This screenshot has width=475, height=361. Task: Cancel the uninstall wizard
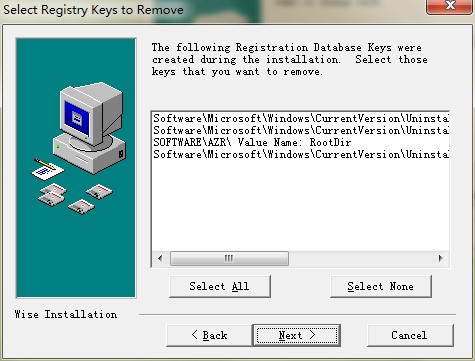(410, 335)
